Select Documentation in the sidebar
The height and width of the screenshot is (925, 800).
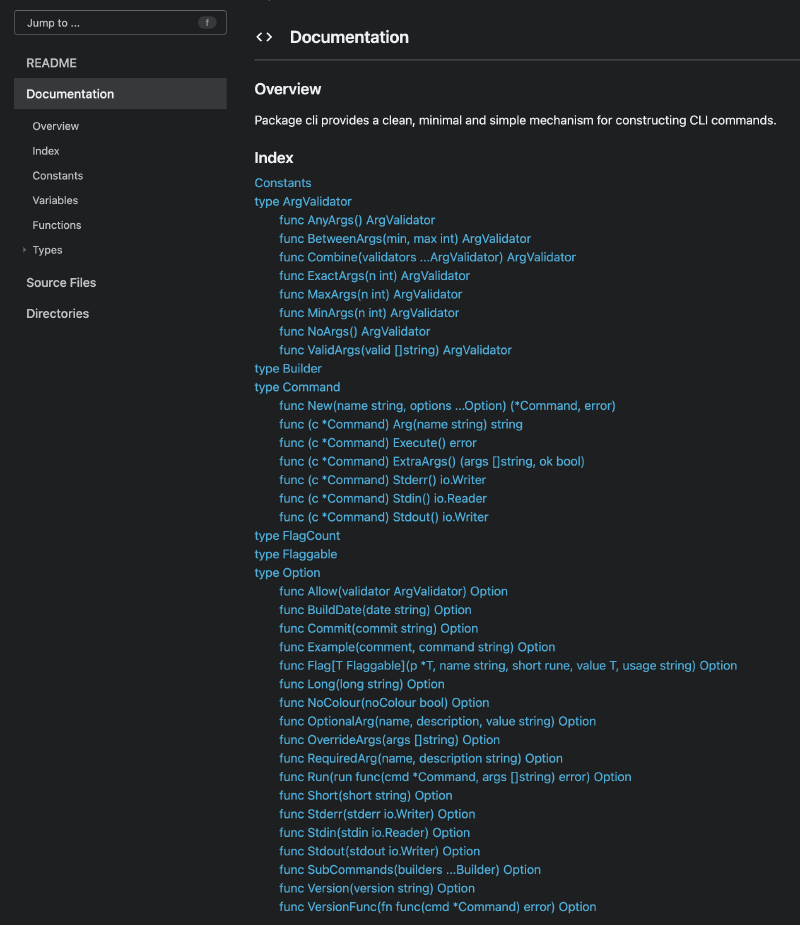tap(70, 94)
